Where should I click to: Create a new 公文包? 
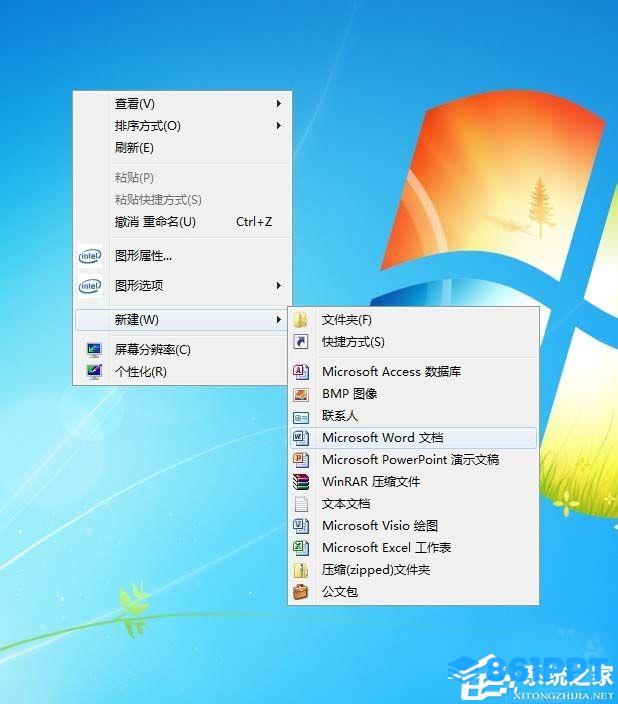pyautogui.click(x=413, y=592)
